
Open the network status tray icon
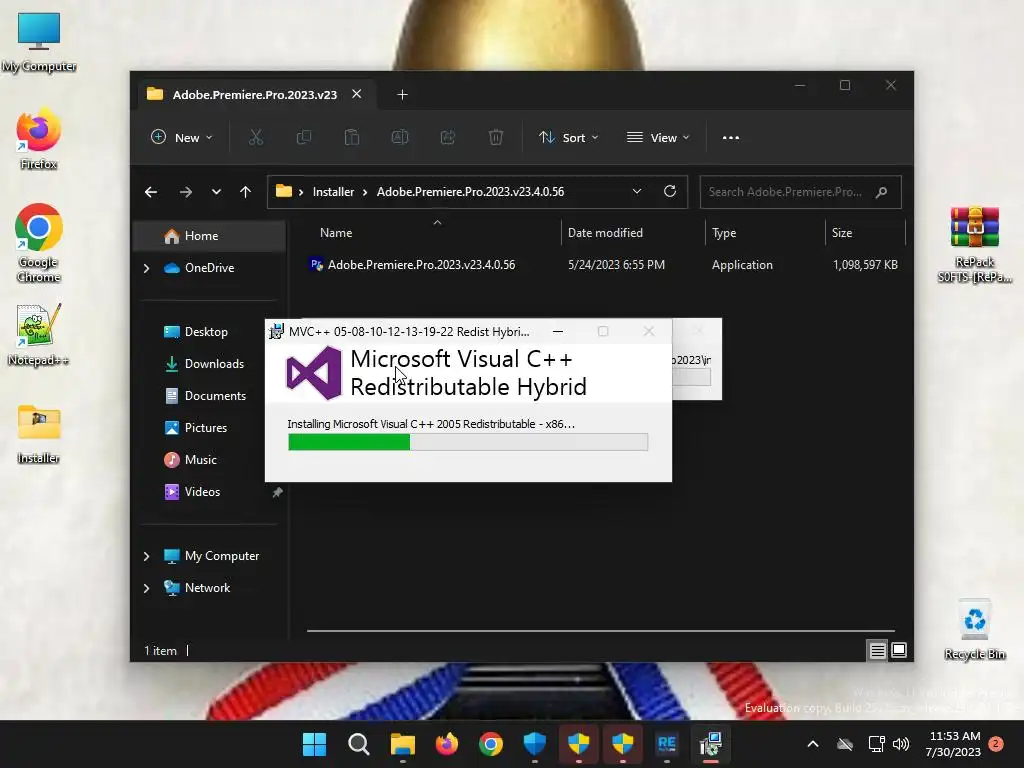tap(876, 744)
